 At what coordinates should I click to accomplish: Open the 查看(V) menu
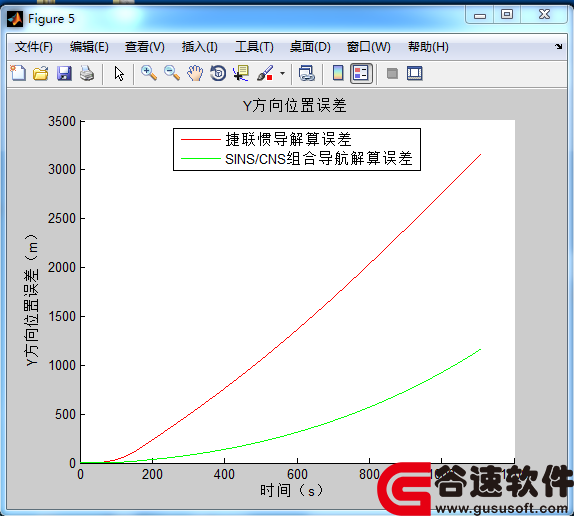click(145, 47)
